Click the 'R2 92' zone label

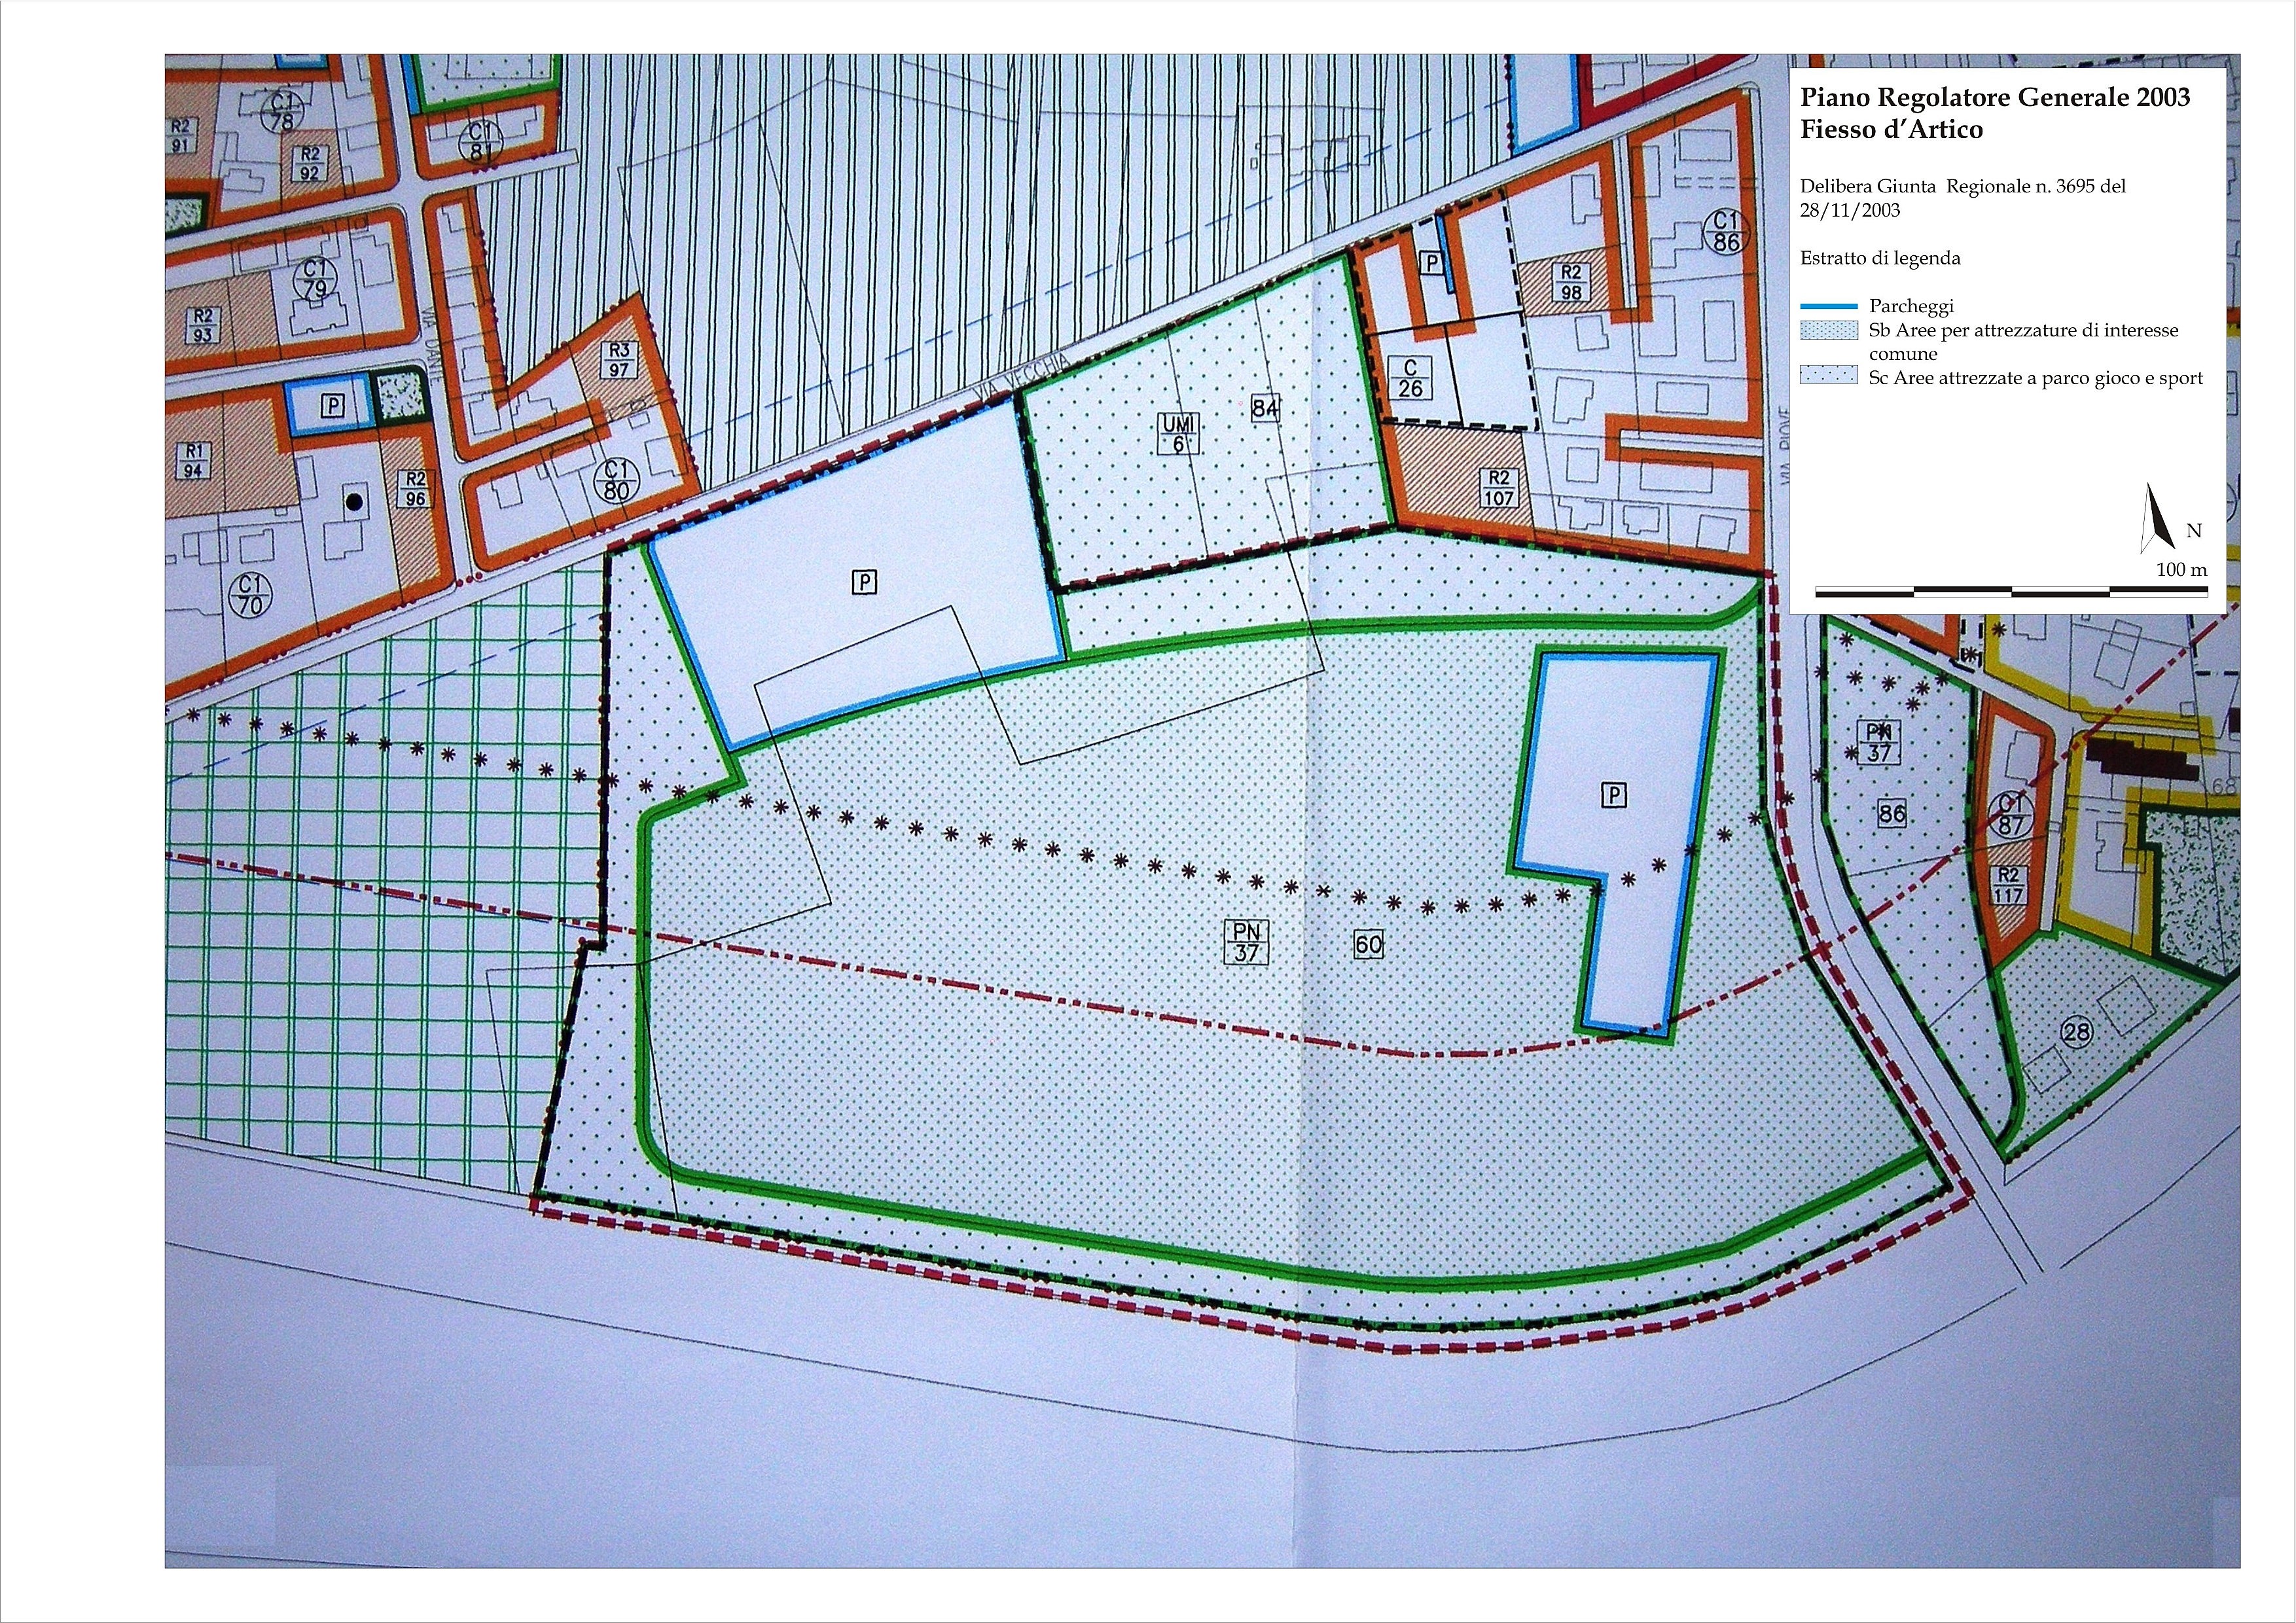pyautogui.click(x=310, y=164)
